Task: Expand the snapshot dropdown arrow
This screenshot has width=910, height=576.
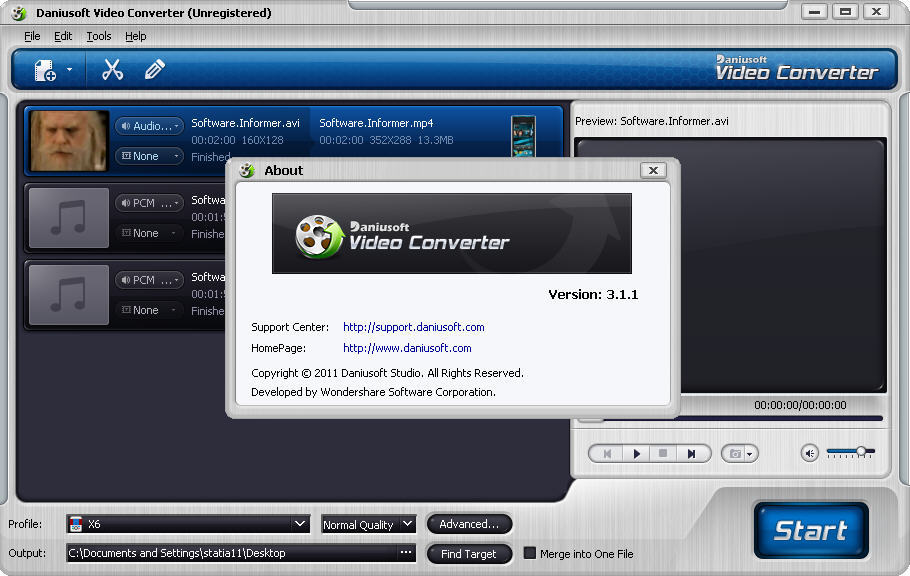Action: point(750,454)
